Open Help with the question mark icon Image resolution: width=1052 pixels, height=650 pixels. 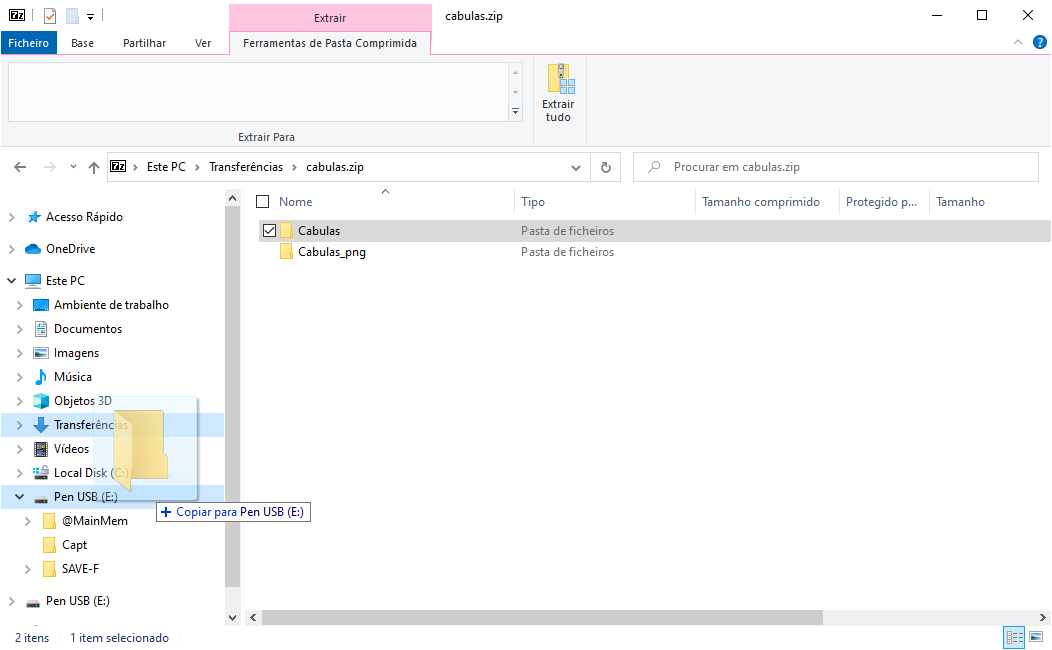(x=1040, y=42)
